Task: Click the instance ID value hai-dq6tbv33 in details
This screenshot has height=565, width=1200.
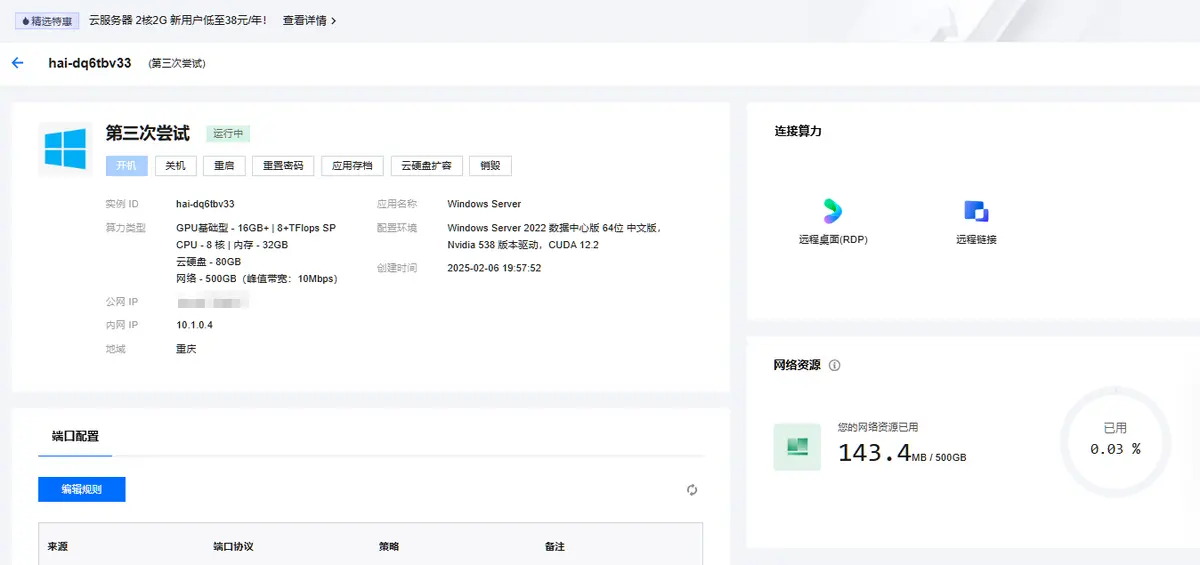Action: tap(205, 204)
